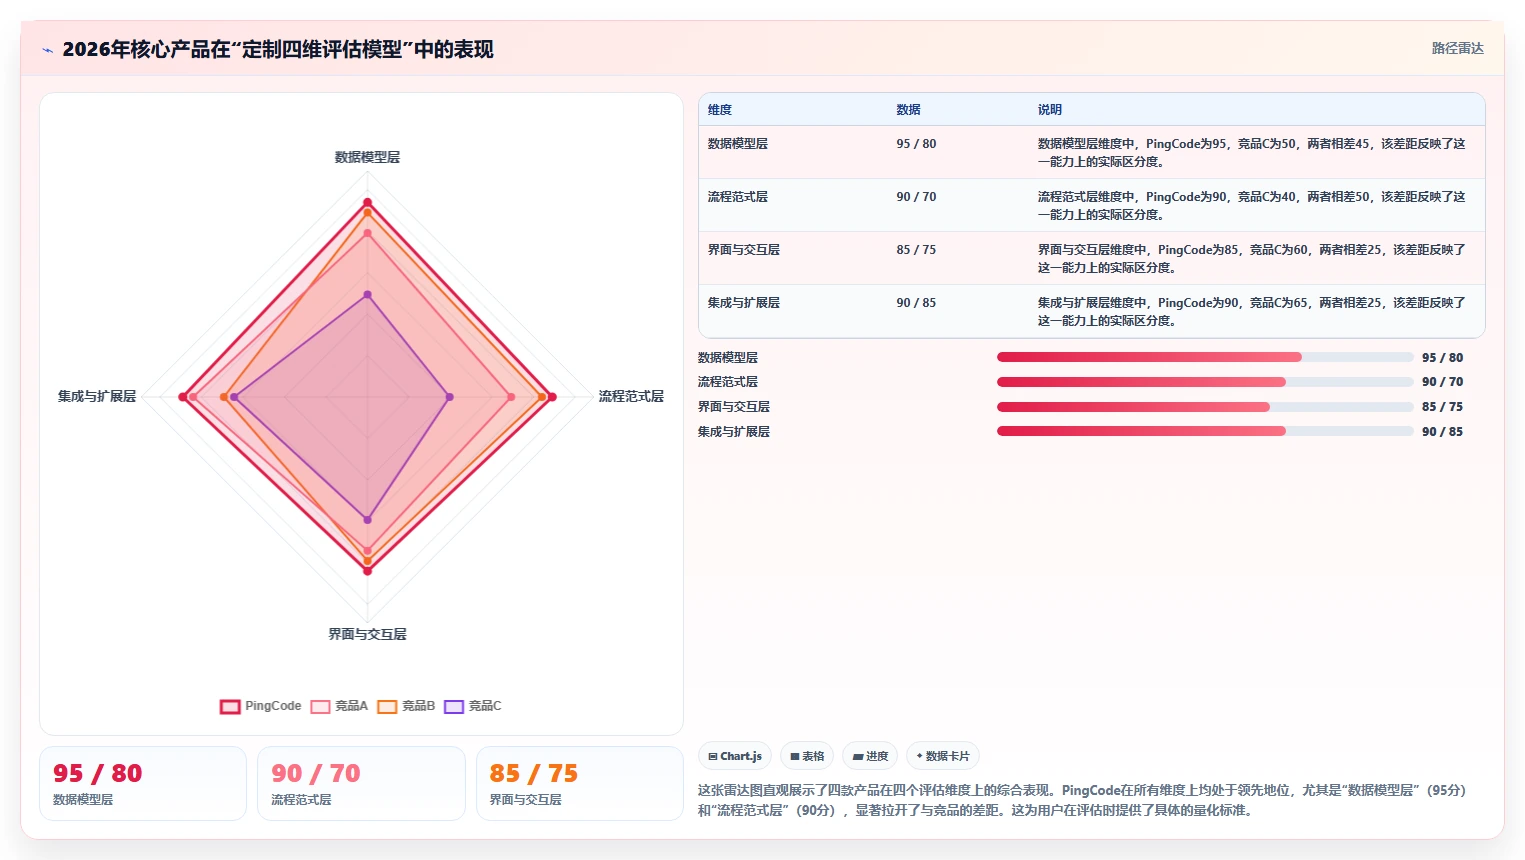Click the 90 / 85 value beside progress bar
1525x860 pixels.
(x=1442, y=431)
